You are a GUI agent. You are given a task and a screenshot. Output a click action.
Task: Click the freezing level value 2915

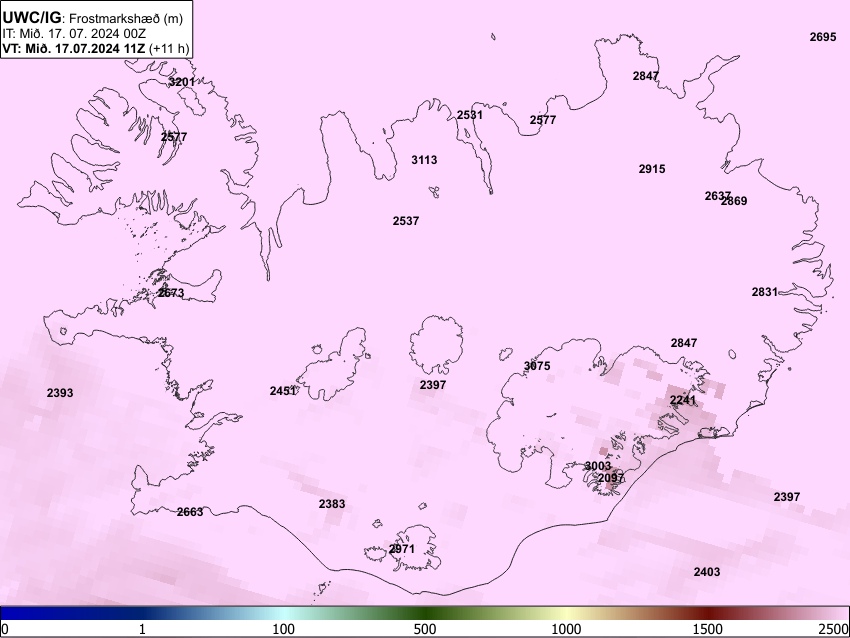(x=652, y=169)
